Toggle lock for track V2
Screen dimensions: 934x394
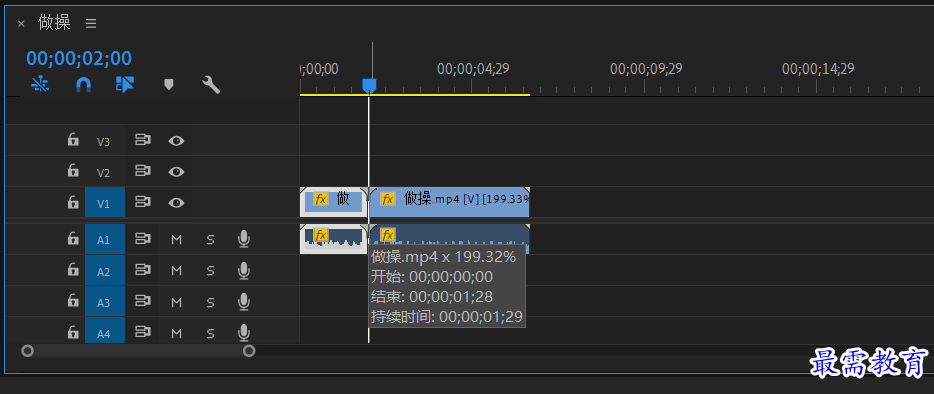point(73,171)
